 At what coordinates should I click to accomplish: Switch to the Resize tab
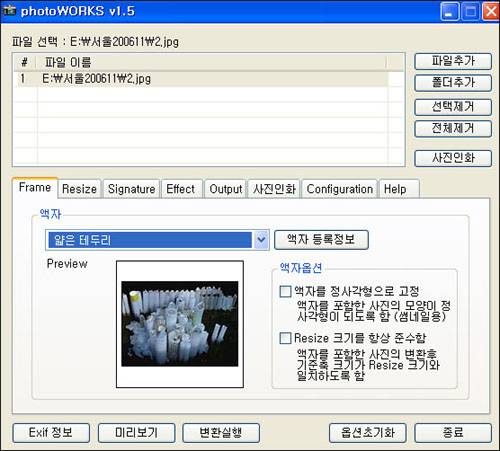click(79, 189)
